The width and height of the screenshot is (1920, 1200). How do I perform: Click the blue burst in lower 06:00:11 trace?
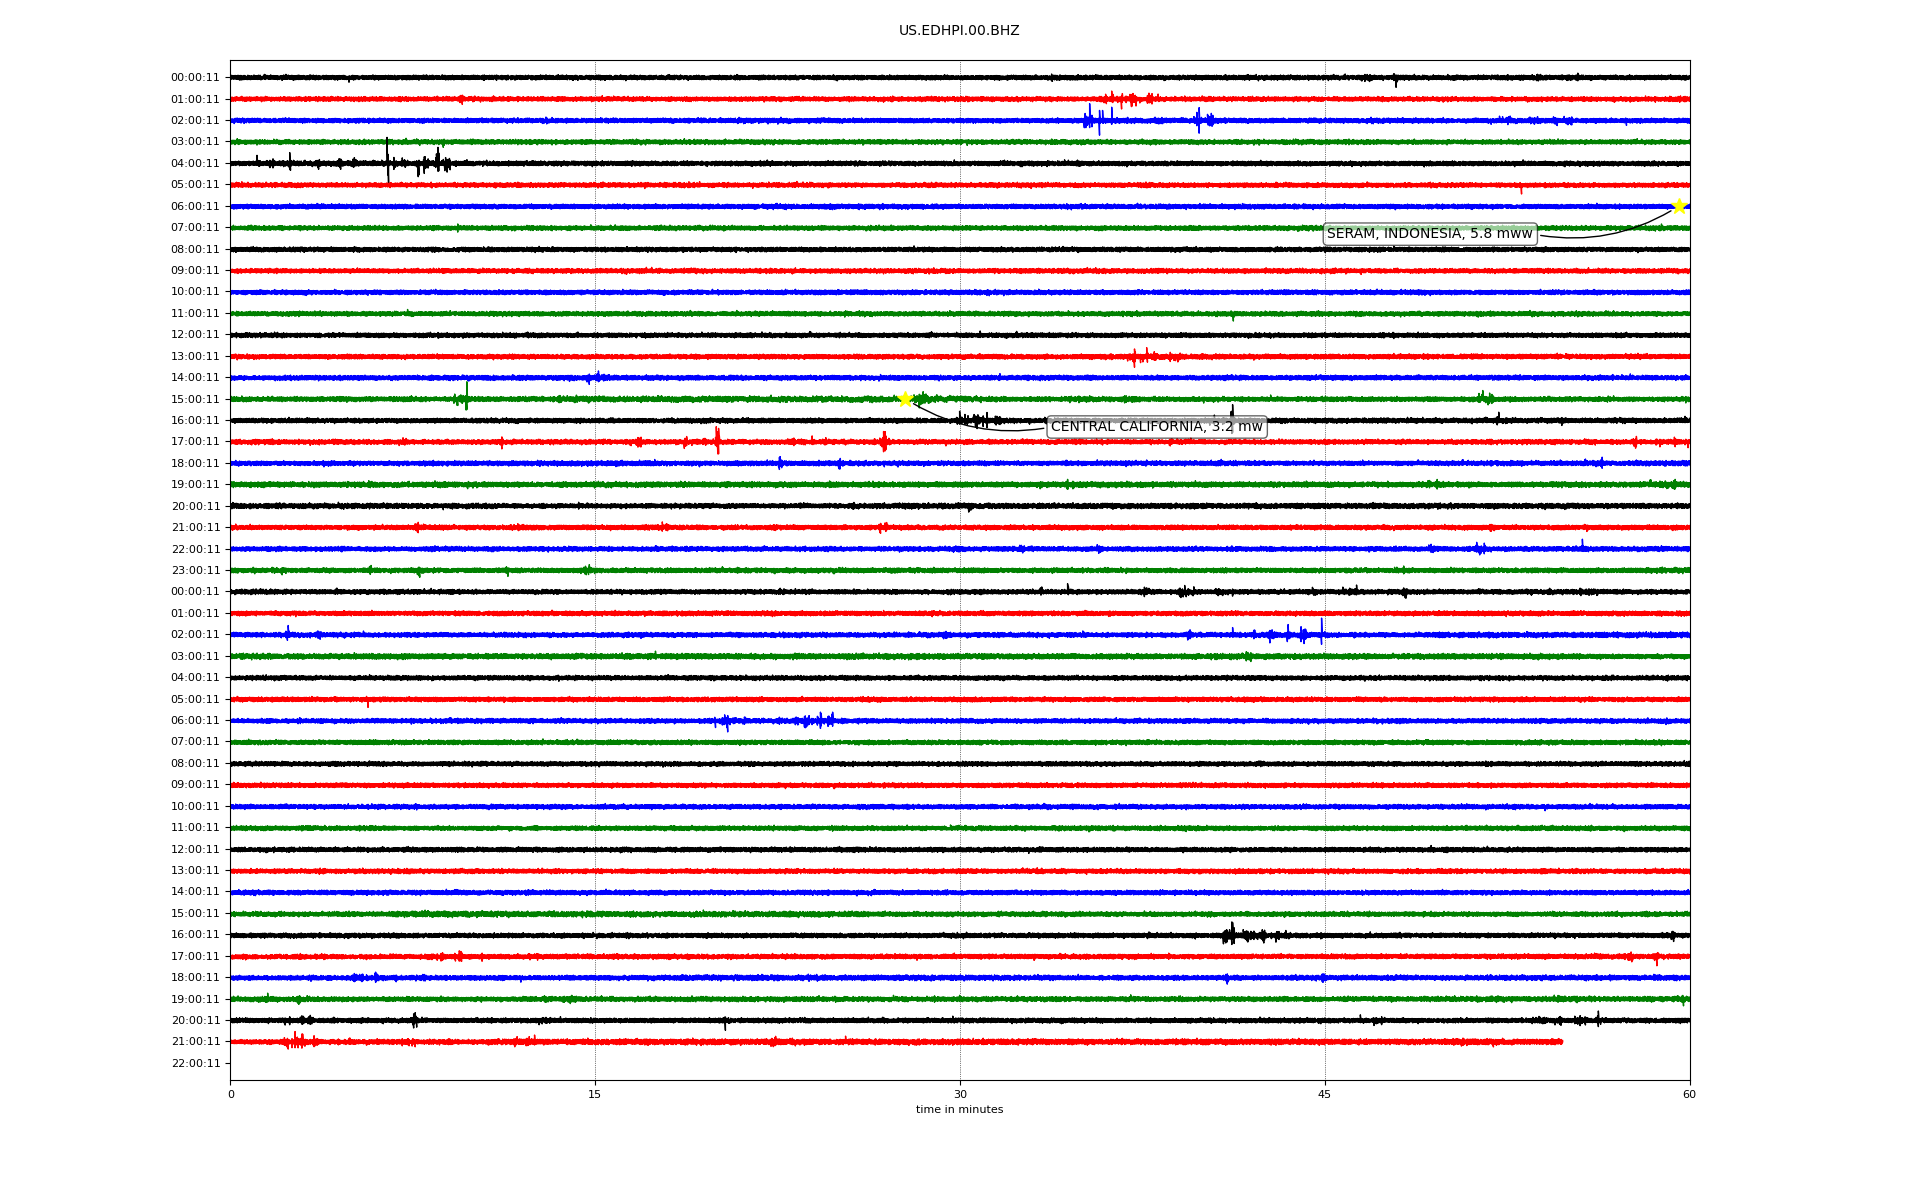coord(819,720)
